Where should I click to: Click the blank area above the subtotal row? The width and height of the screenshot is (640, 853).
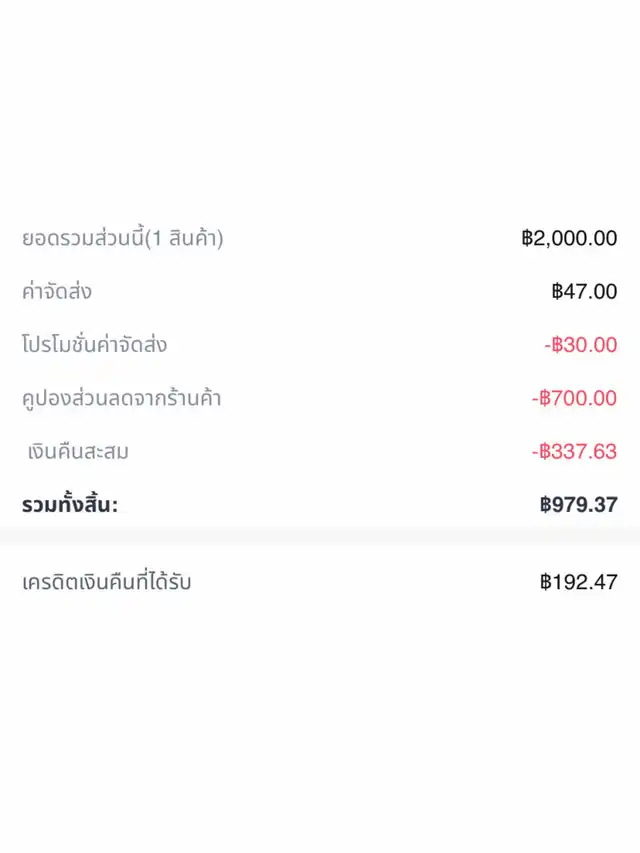(320, 110)
